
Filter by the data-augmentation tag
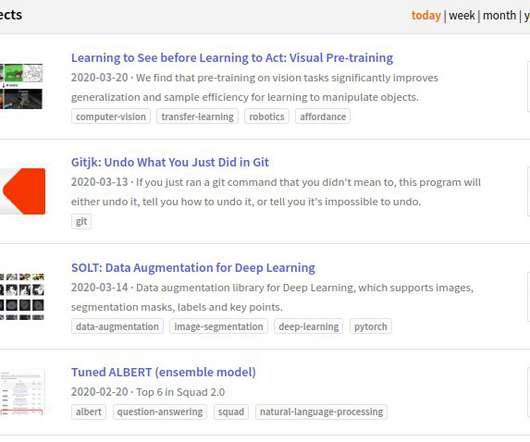coord(117,327)
